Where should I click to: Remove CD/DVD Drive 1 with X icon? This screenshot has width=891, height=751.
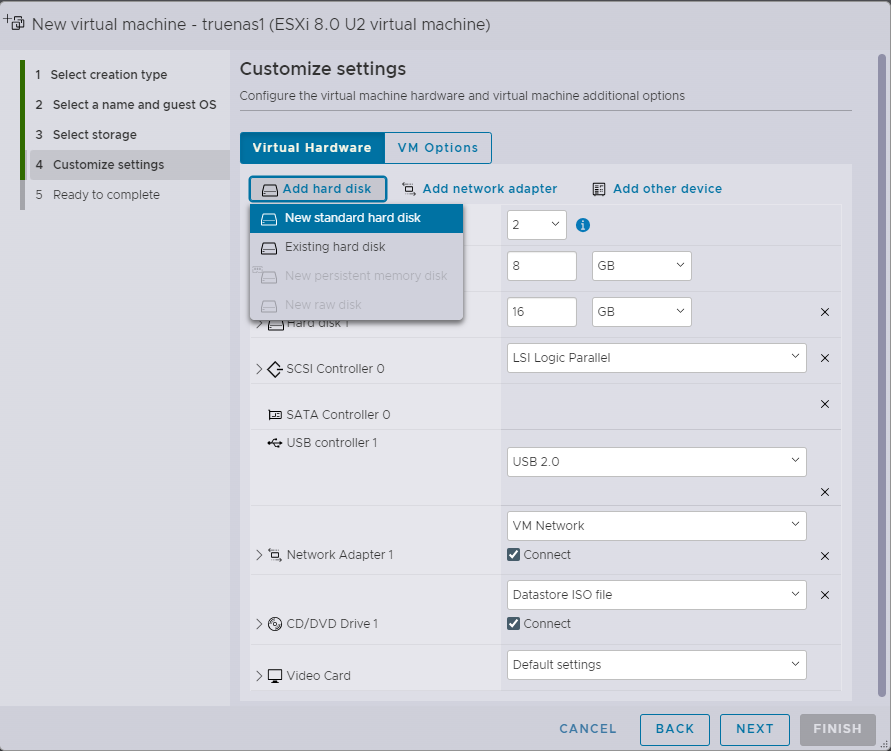825,595
